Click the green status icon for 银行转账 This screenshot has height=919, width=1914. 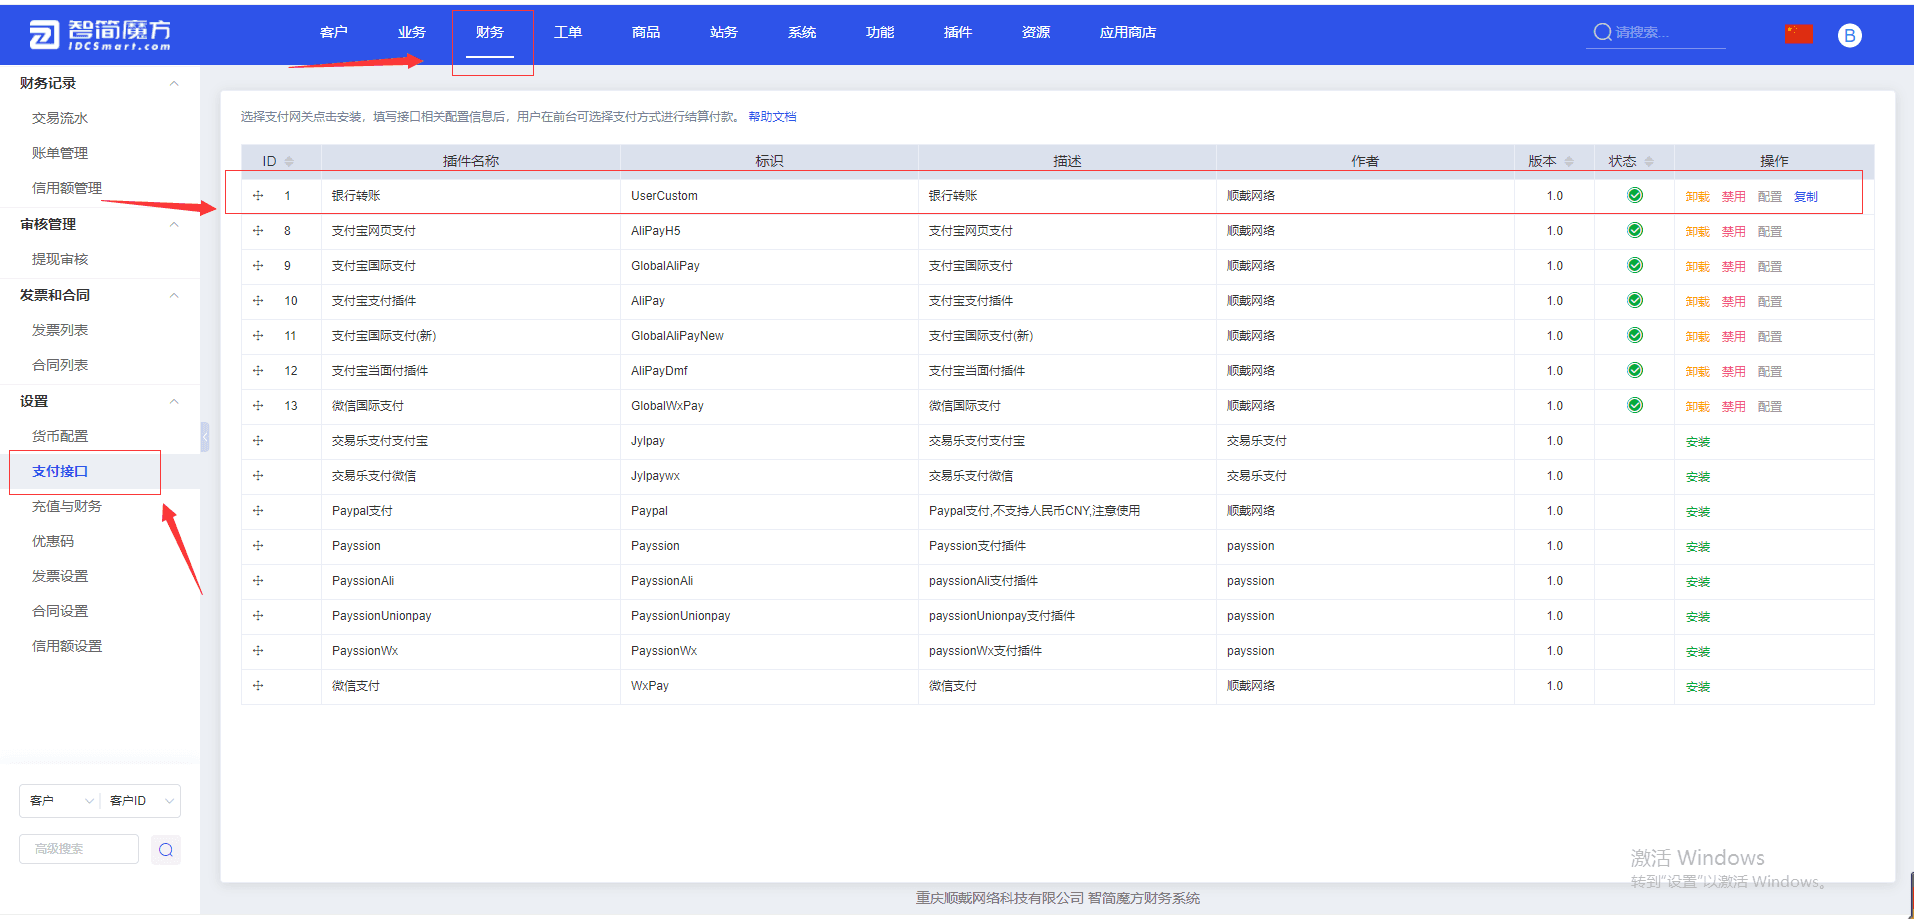click(x=1635, y=195)
